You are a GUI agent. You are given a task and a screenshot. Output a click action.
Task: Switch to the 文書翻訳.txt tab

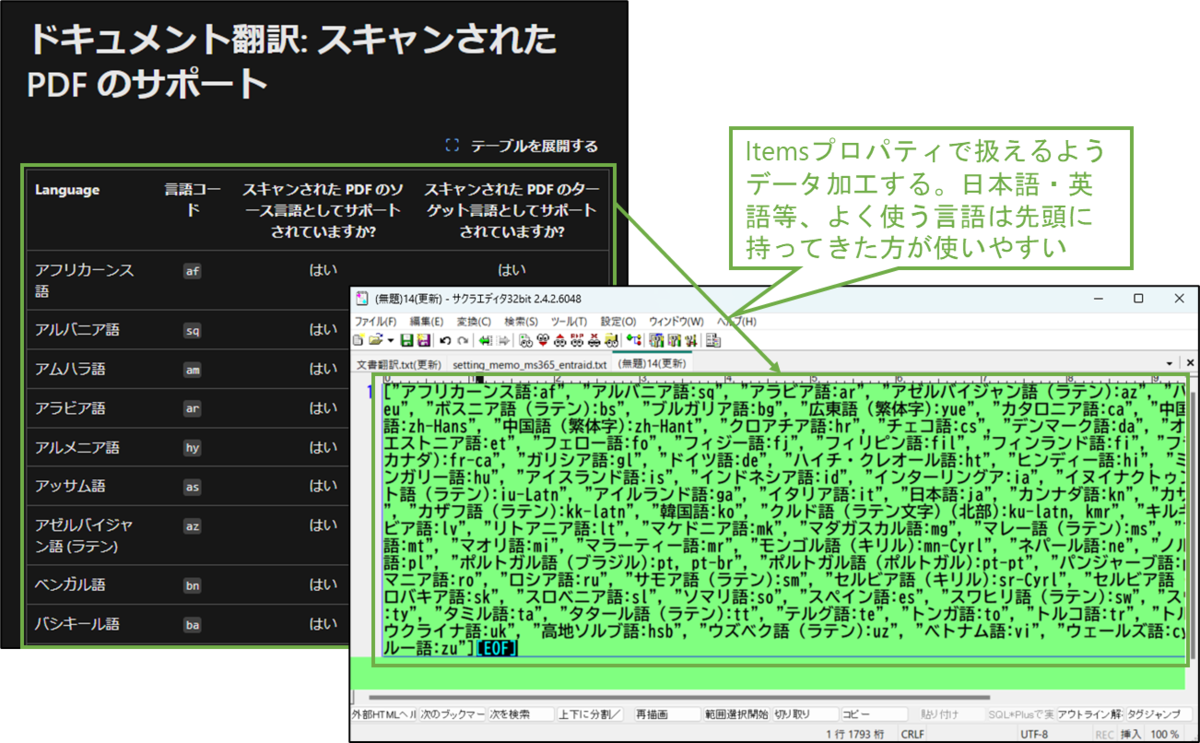pyautogui.click(x=399, y=364)
